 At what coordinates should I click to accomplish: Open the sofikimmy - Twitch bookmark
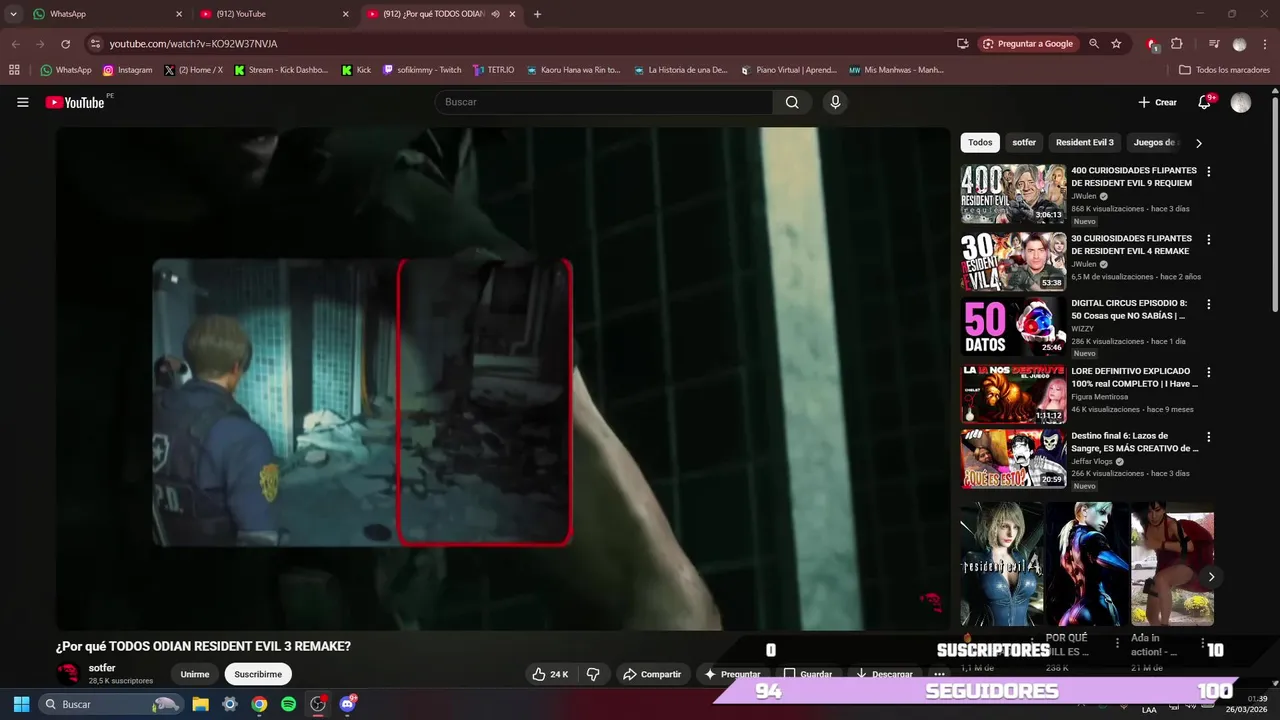[x=422, y=70]
